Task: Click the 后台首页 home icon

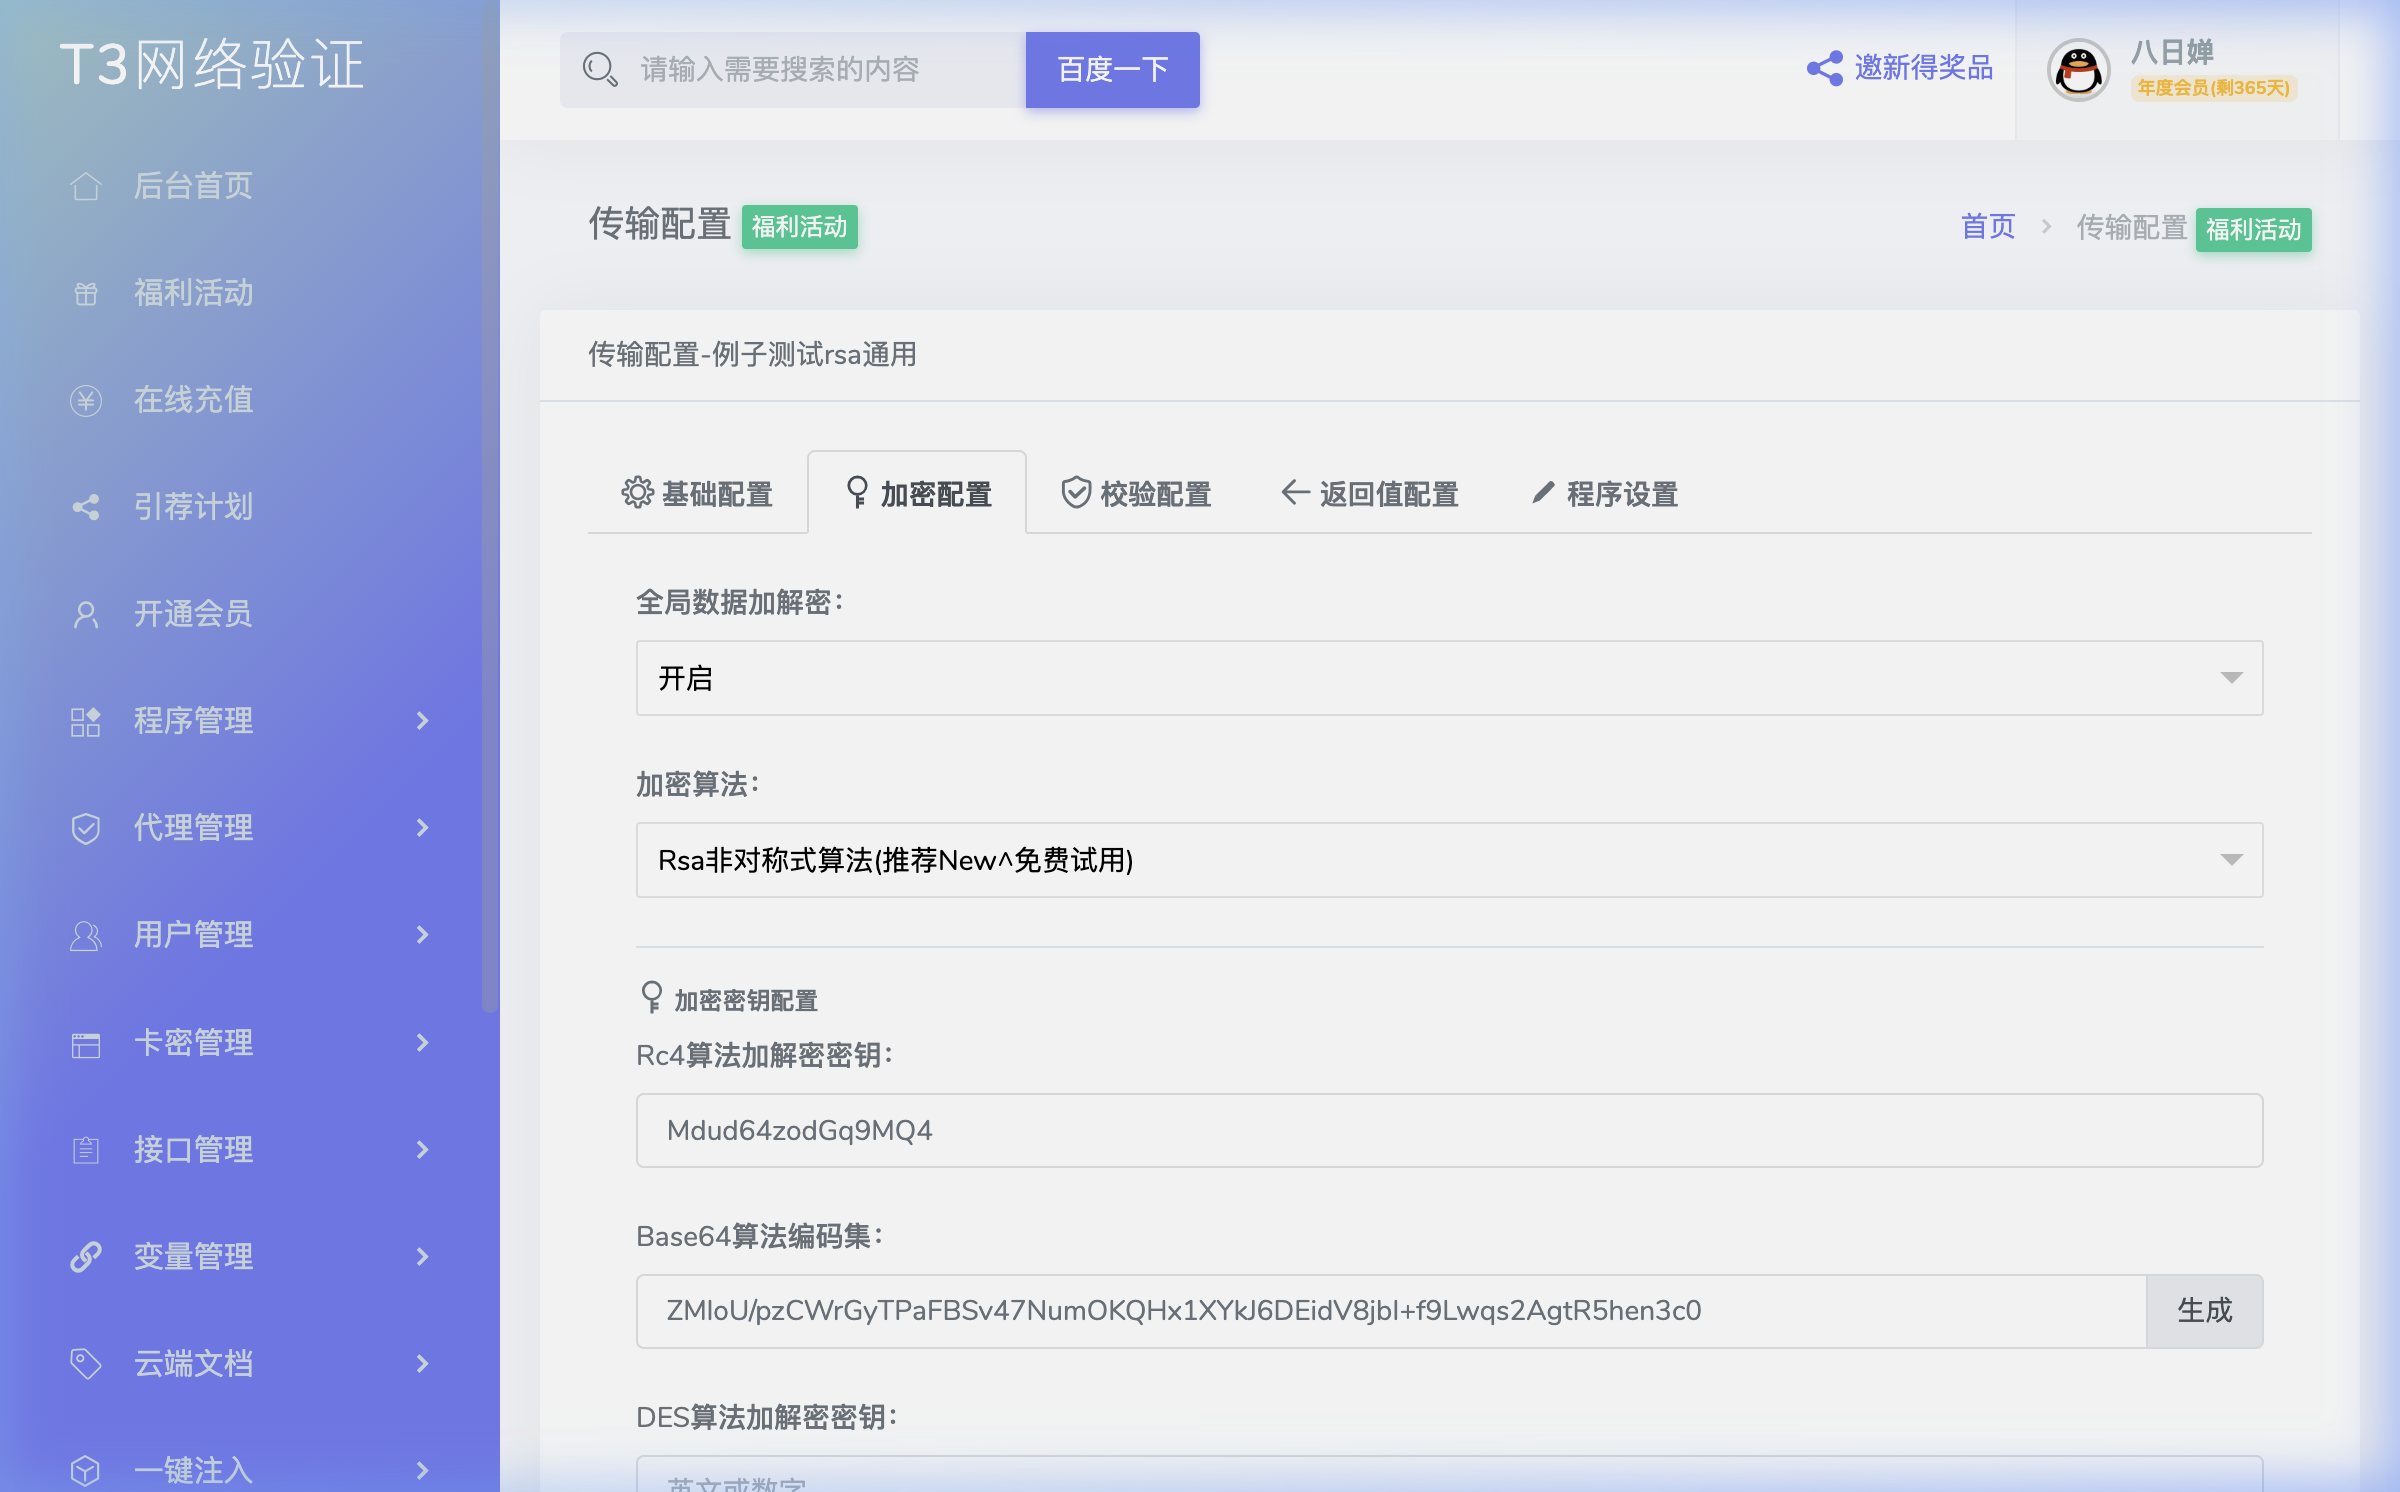Action: [86, 186]
